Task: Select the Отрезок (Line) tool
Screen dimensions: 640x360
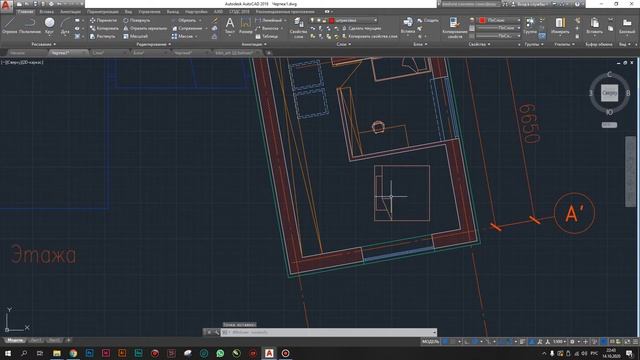Action: 9,25
